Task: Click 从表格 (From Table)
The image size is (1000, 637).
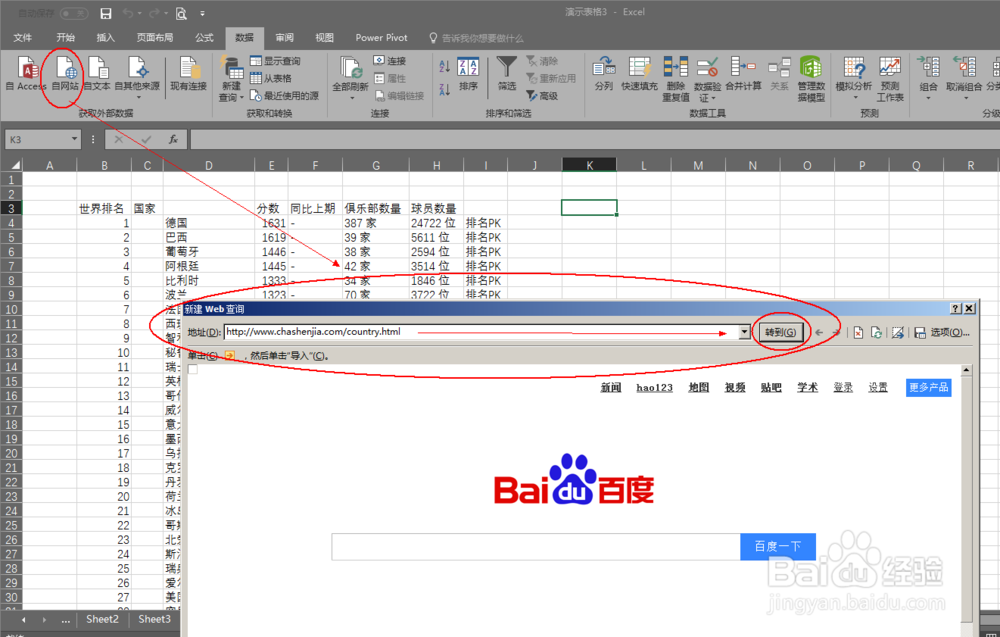Action: pyautogui.click(x=271, y=78)
